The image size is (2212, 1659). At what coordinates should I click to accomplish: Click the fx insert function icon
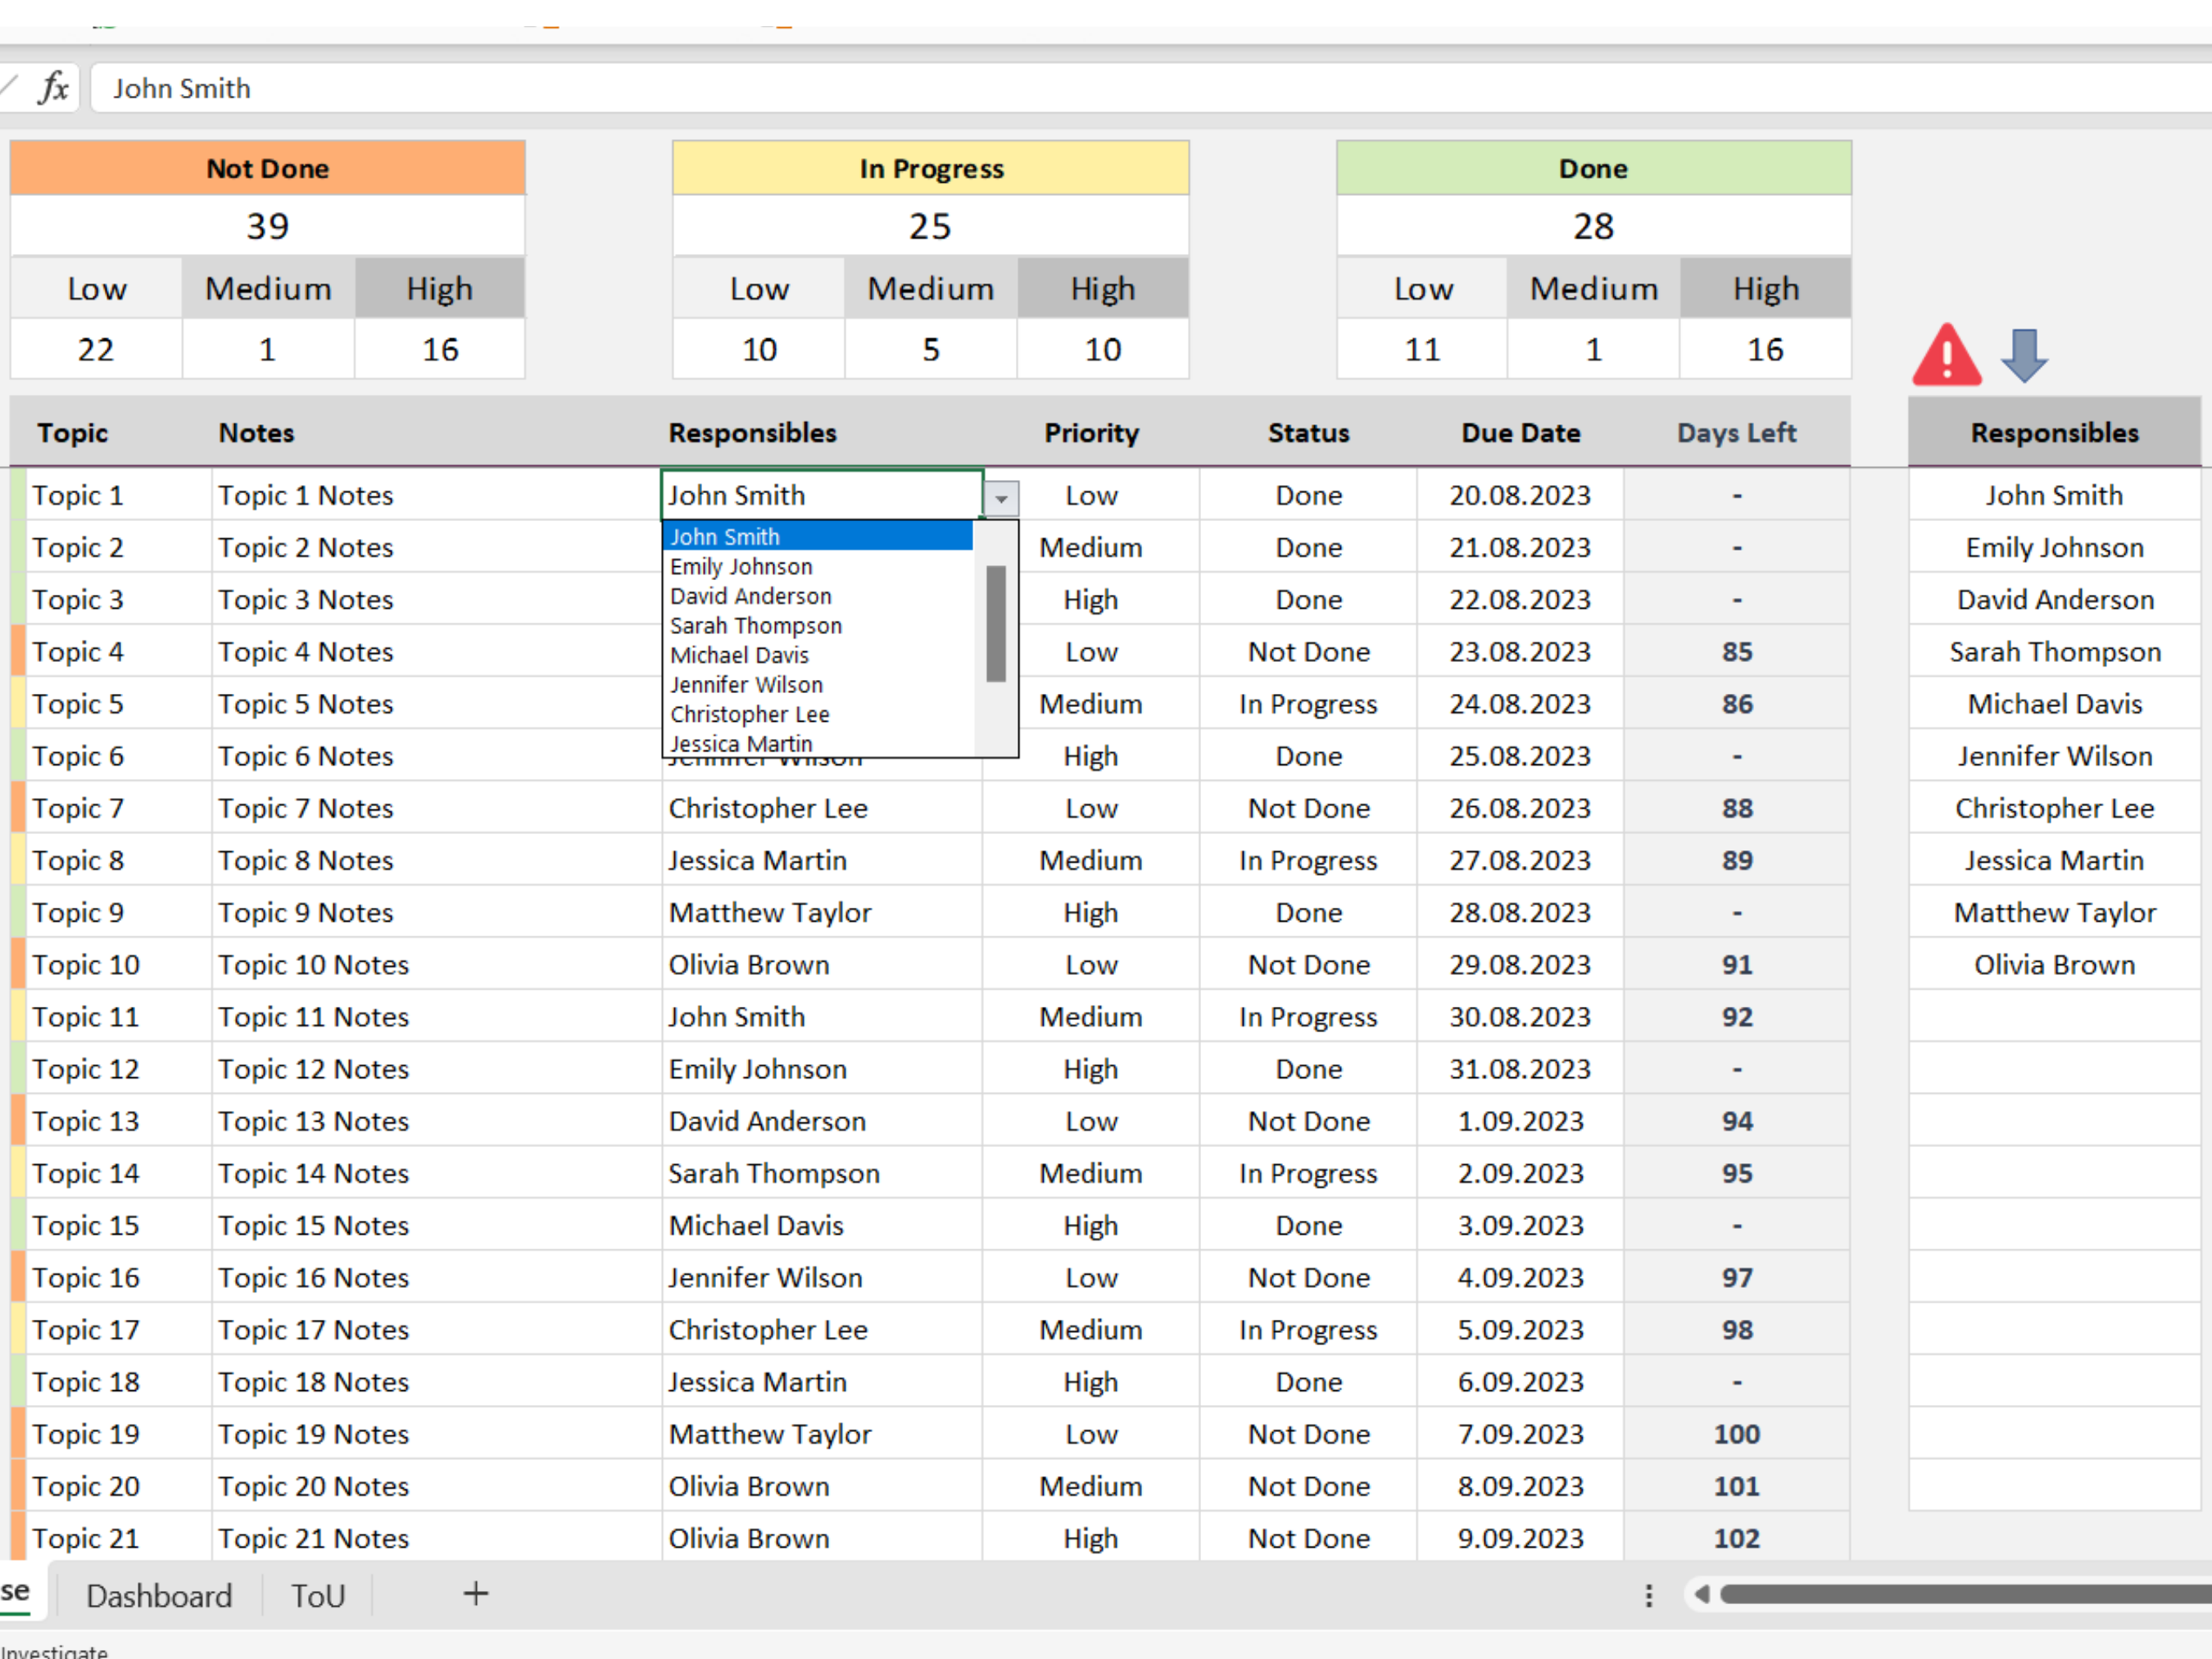click(54, 88)
